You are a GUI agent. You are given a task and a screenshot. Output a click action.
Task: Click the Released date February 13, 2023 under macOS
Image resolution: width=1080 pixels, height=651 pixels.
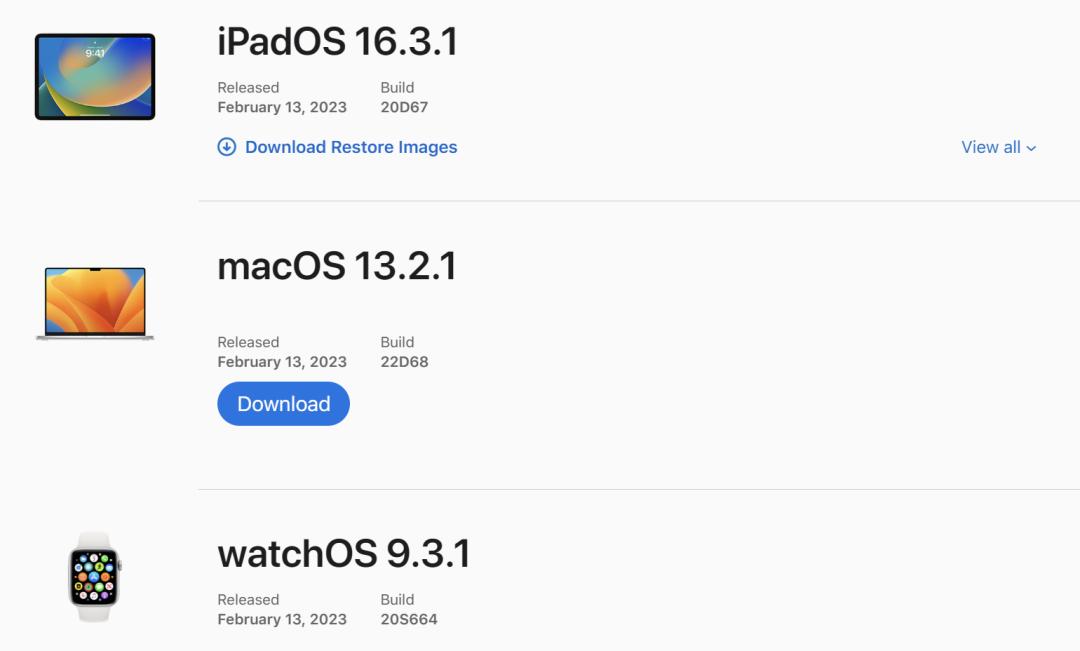[x=282, y=362]
